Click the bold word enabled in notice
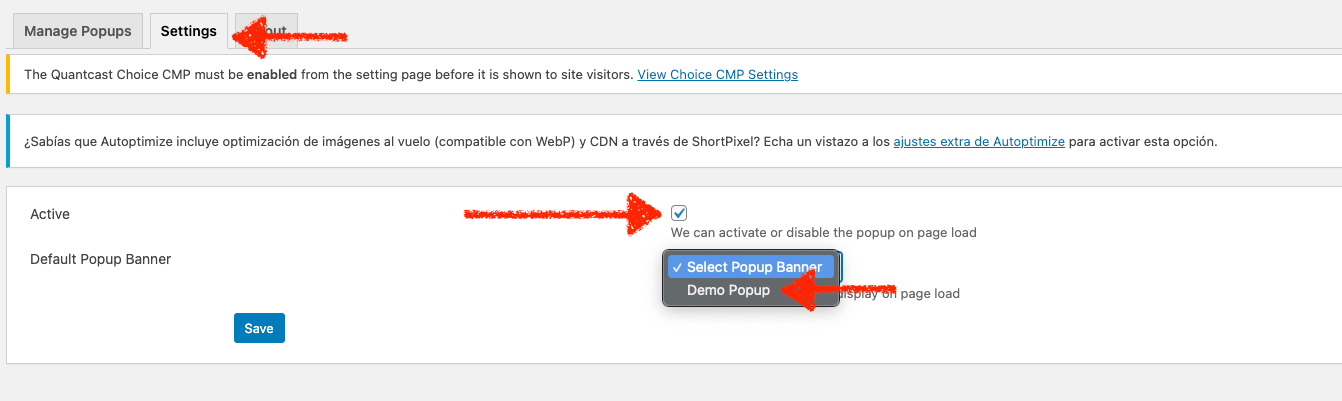The height and width of the screenshot is (401, 1342). click(x=272, y=74)
